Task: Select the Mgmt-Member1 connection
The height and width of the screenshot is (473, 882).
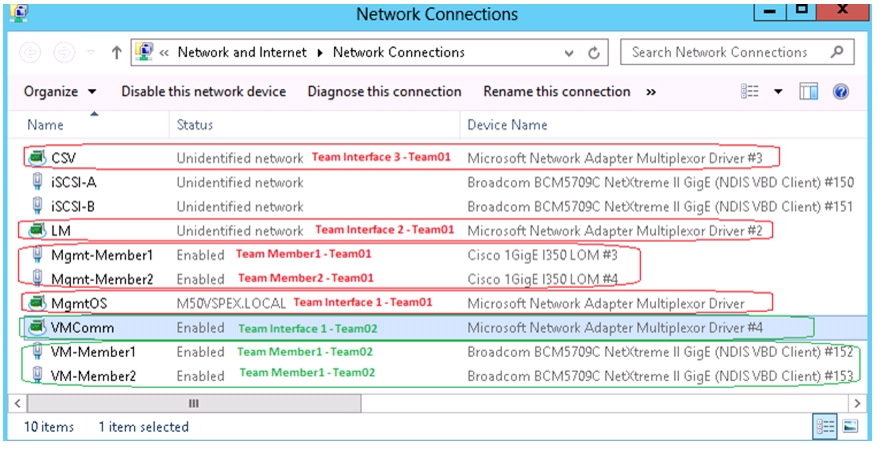Action: click(x=102, y=255)
